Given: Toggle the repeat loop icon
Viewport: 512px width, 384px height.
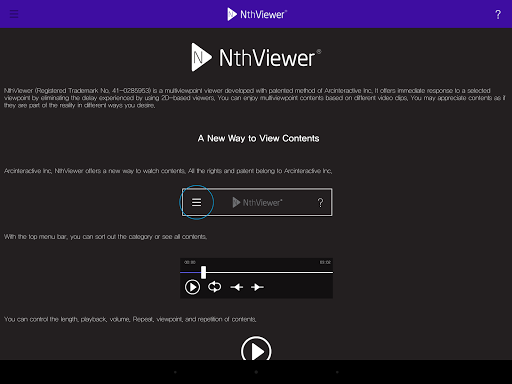Looking at the screenshot, I should (214, 287).
